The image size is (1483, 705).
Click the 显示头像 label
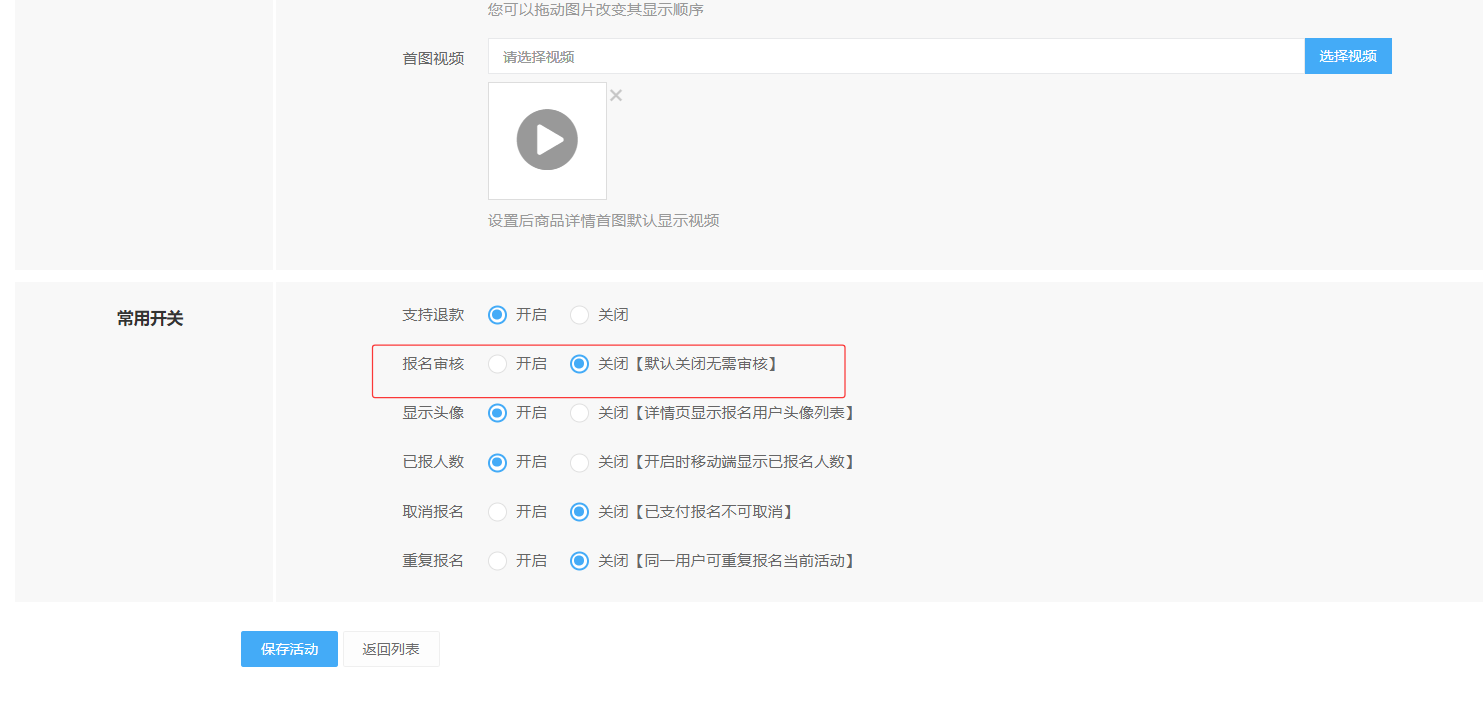tap(433, 413)
